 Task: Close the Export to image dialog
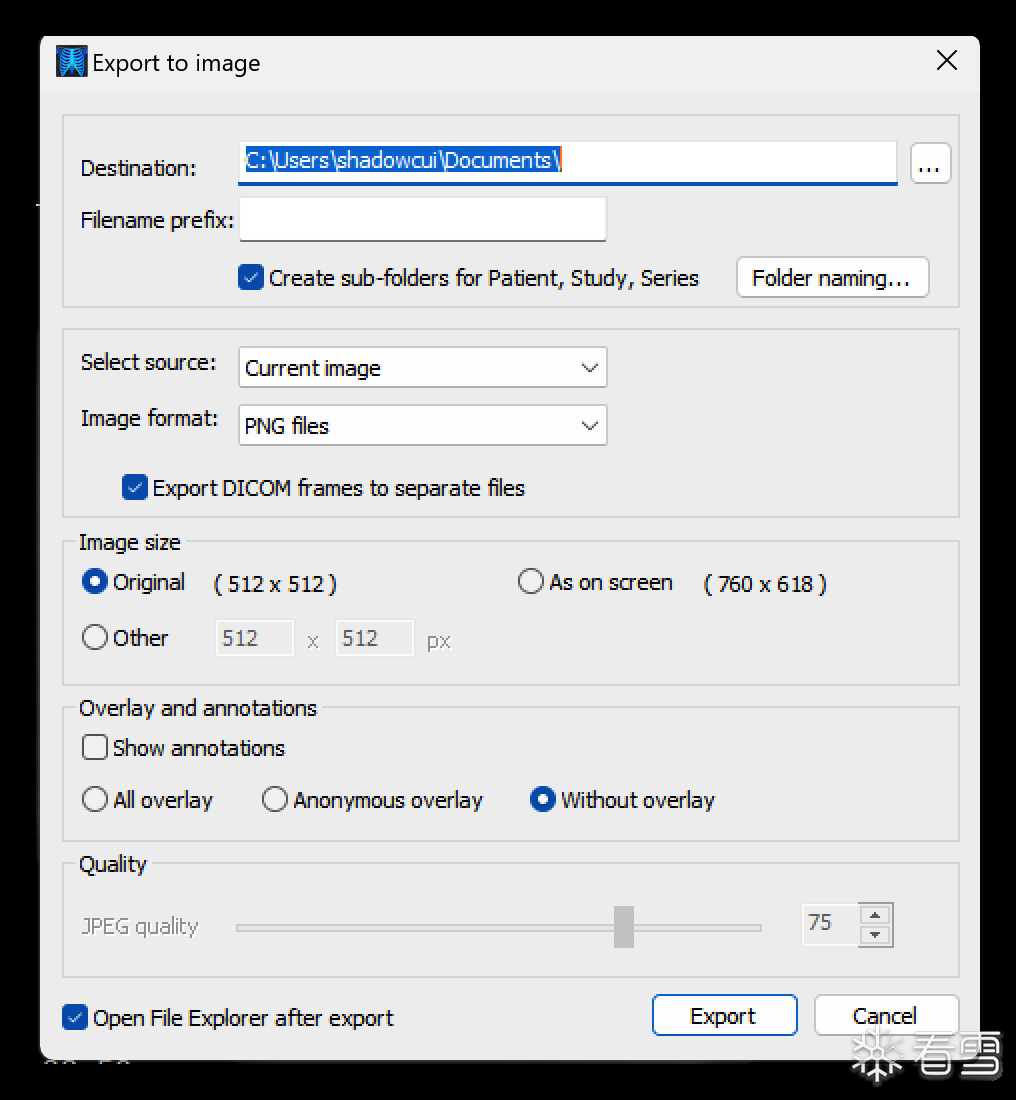[x=946, y=61]
